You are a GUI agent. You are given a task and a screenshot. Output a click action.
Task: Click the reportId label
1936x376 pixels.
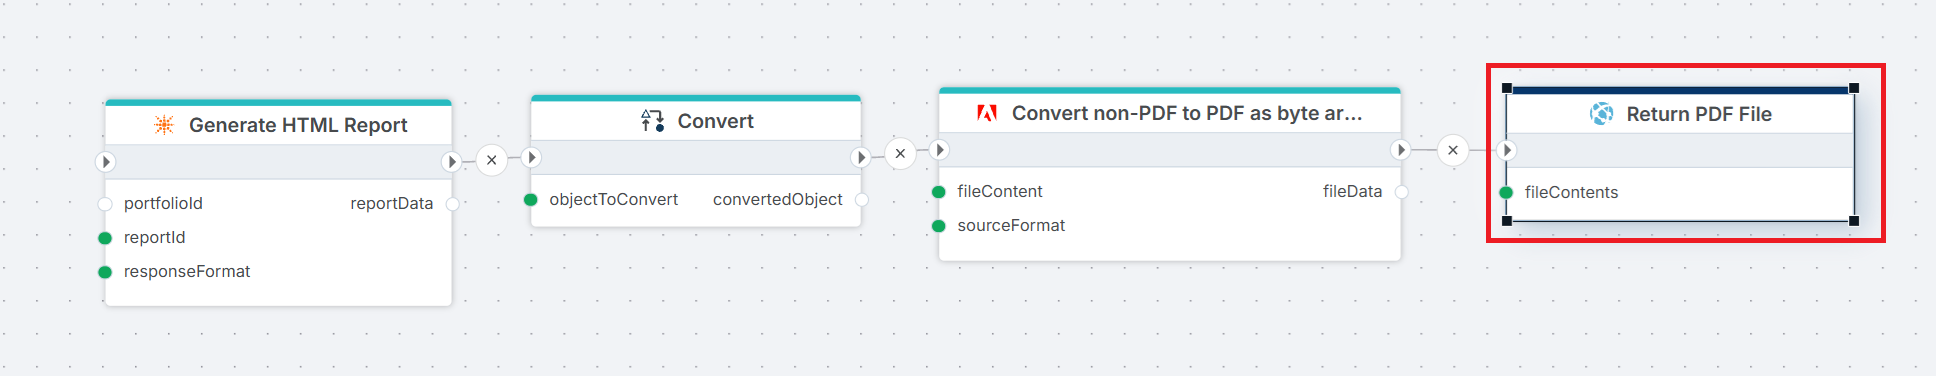click(154, 237)
